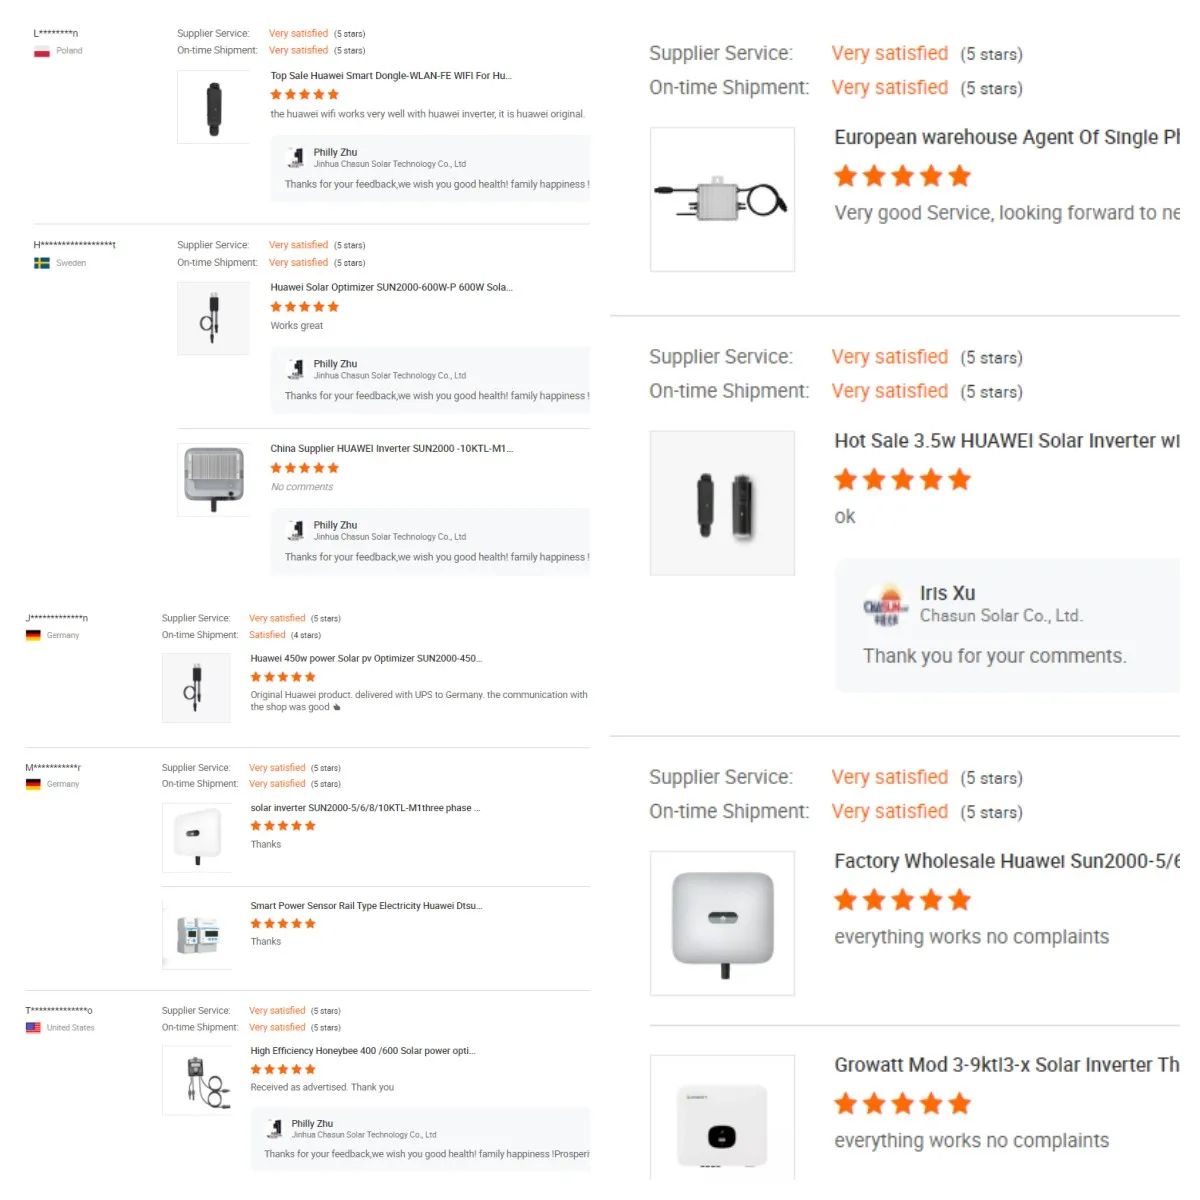Screen dimensions: 1200x1200
Task: Click the Poland flag icon
Action: coord(42,51)
